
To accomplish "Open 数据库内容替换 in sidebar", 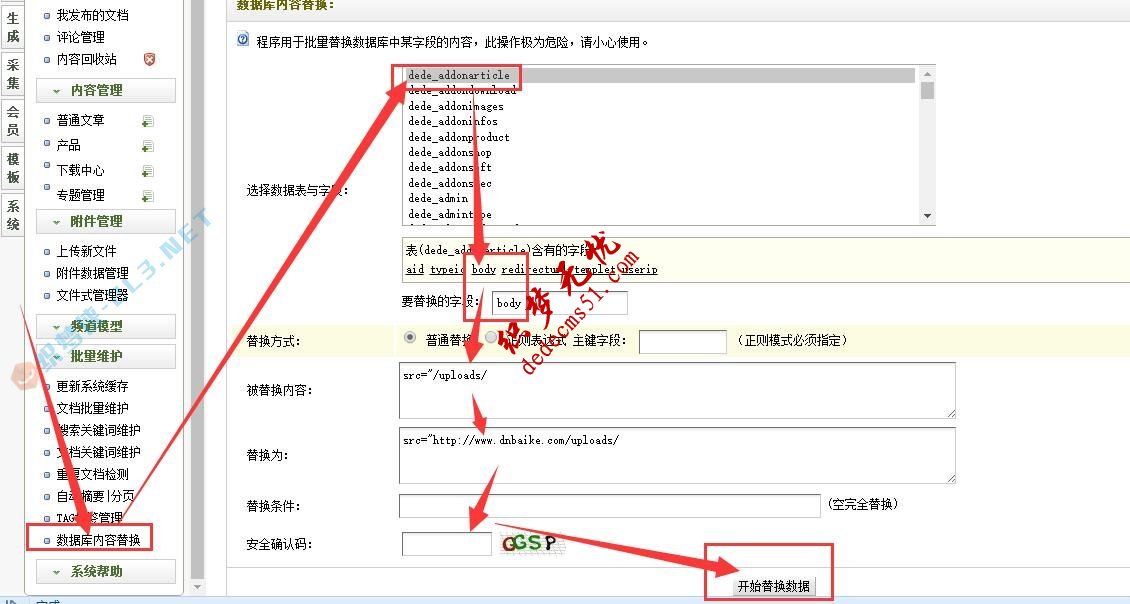I will click(x=98, y=540).
